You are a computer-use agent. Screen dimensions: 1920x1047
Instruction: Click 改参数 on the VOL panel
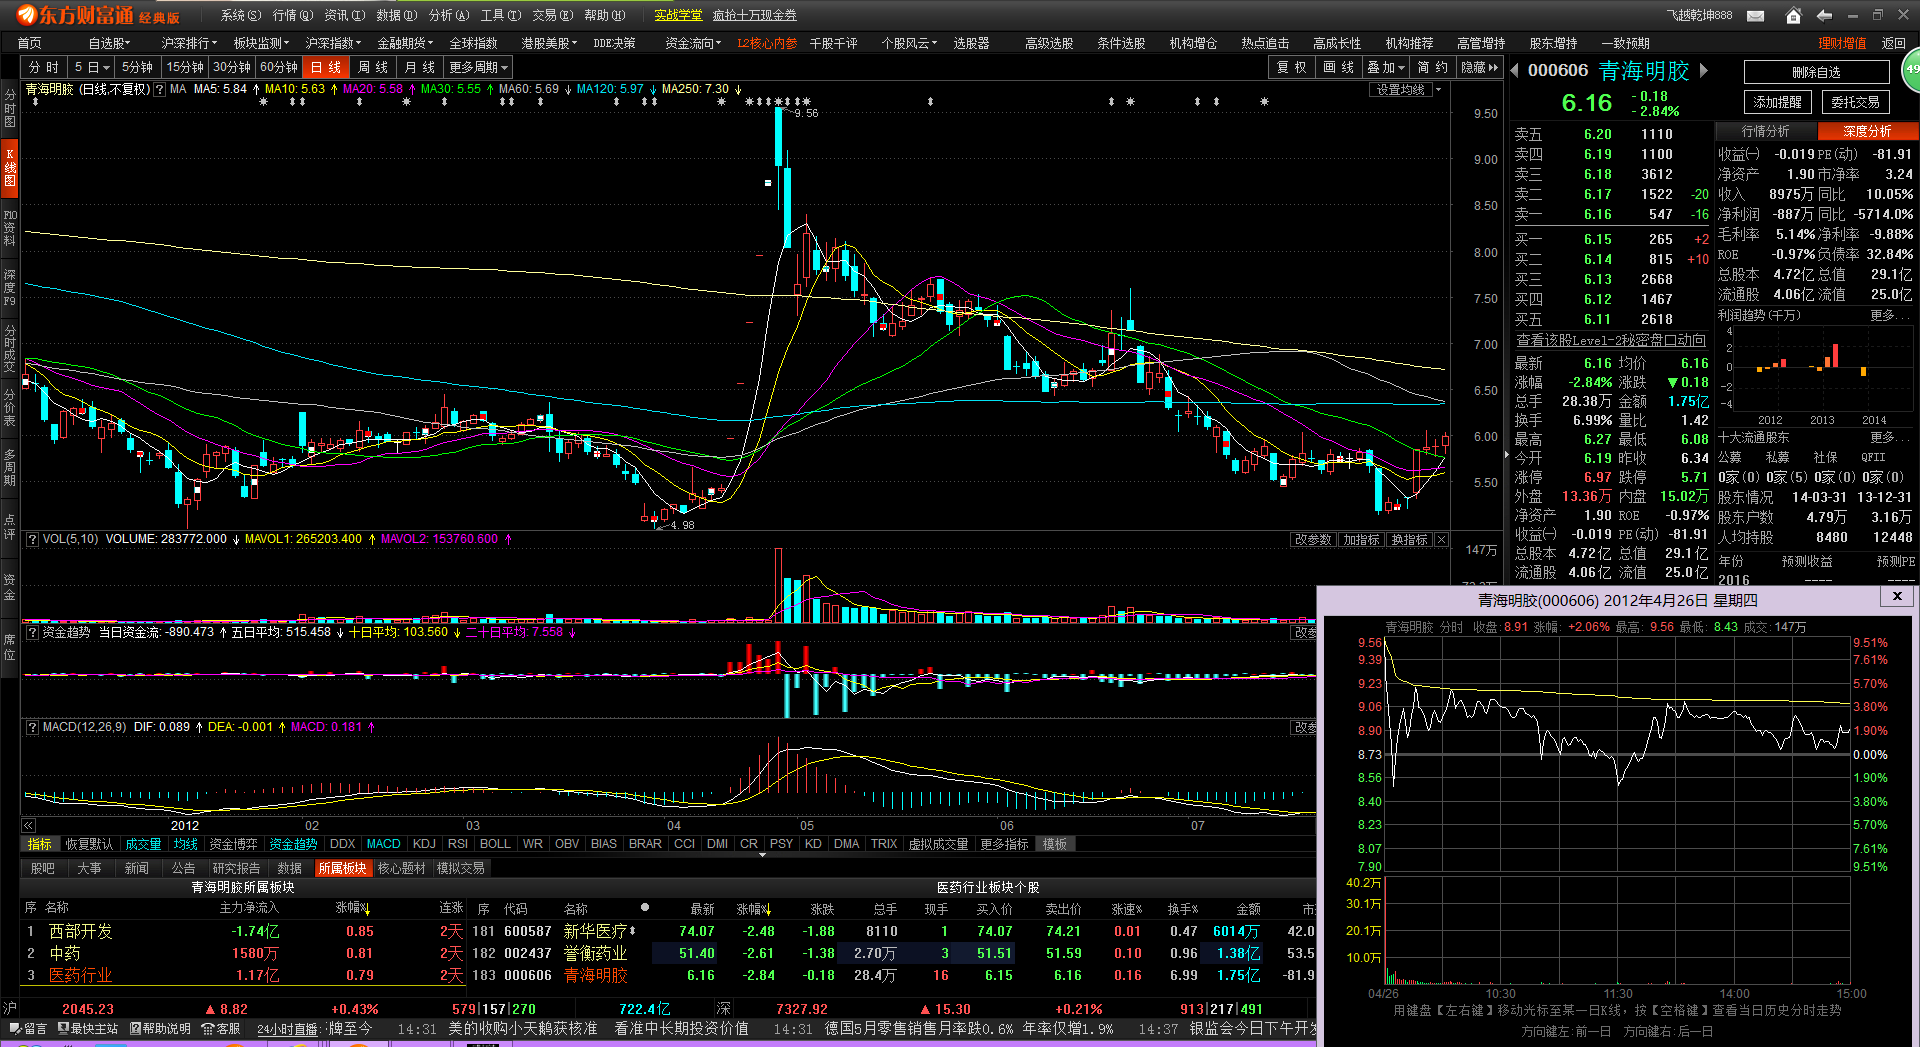(x=1313, y=540)
